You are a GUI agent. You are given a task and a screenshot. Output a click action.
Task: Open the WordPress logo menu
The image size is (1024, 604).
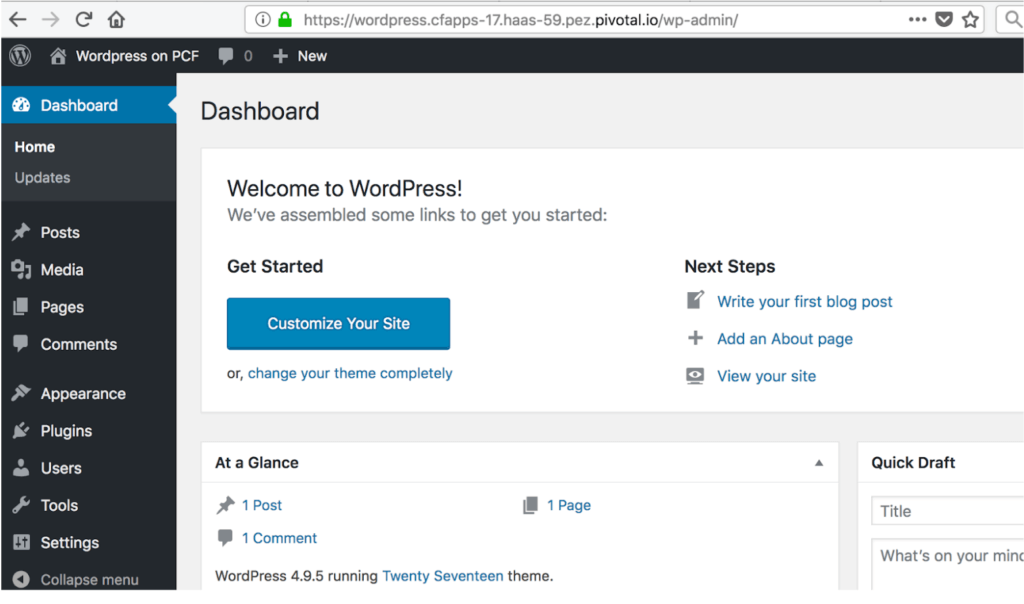[x=20, y=56]
